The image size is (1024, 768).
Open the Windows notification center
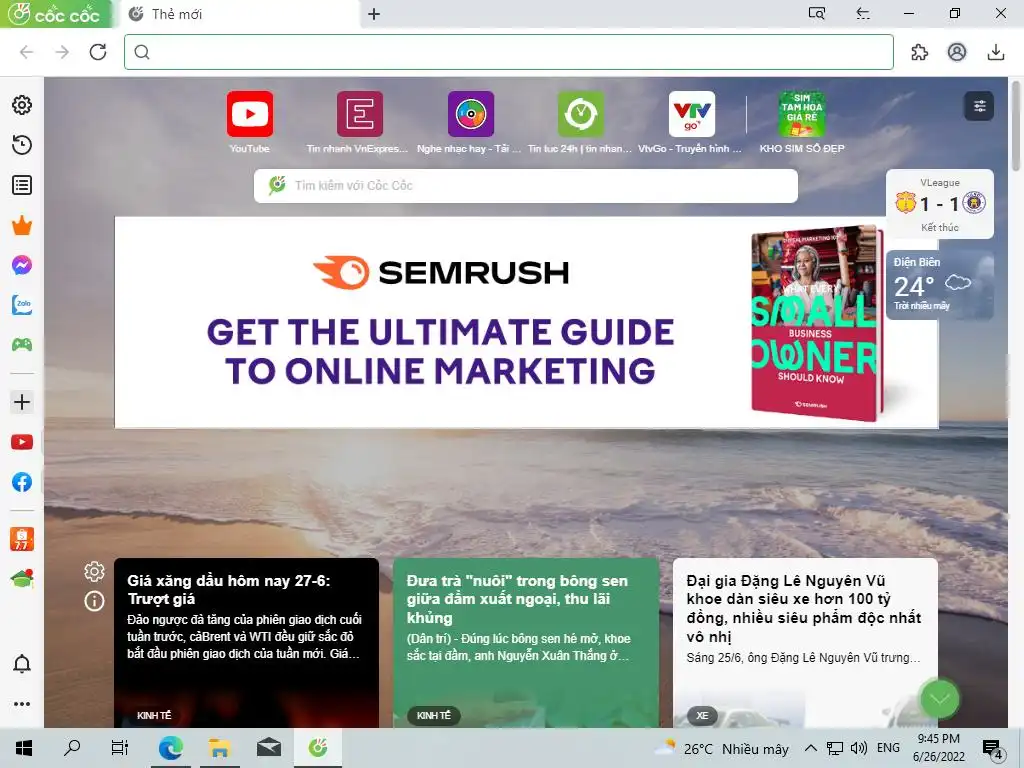pyautogui.click(x=993, y=750)
